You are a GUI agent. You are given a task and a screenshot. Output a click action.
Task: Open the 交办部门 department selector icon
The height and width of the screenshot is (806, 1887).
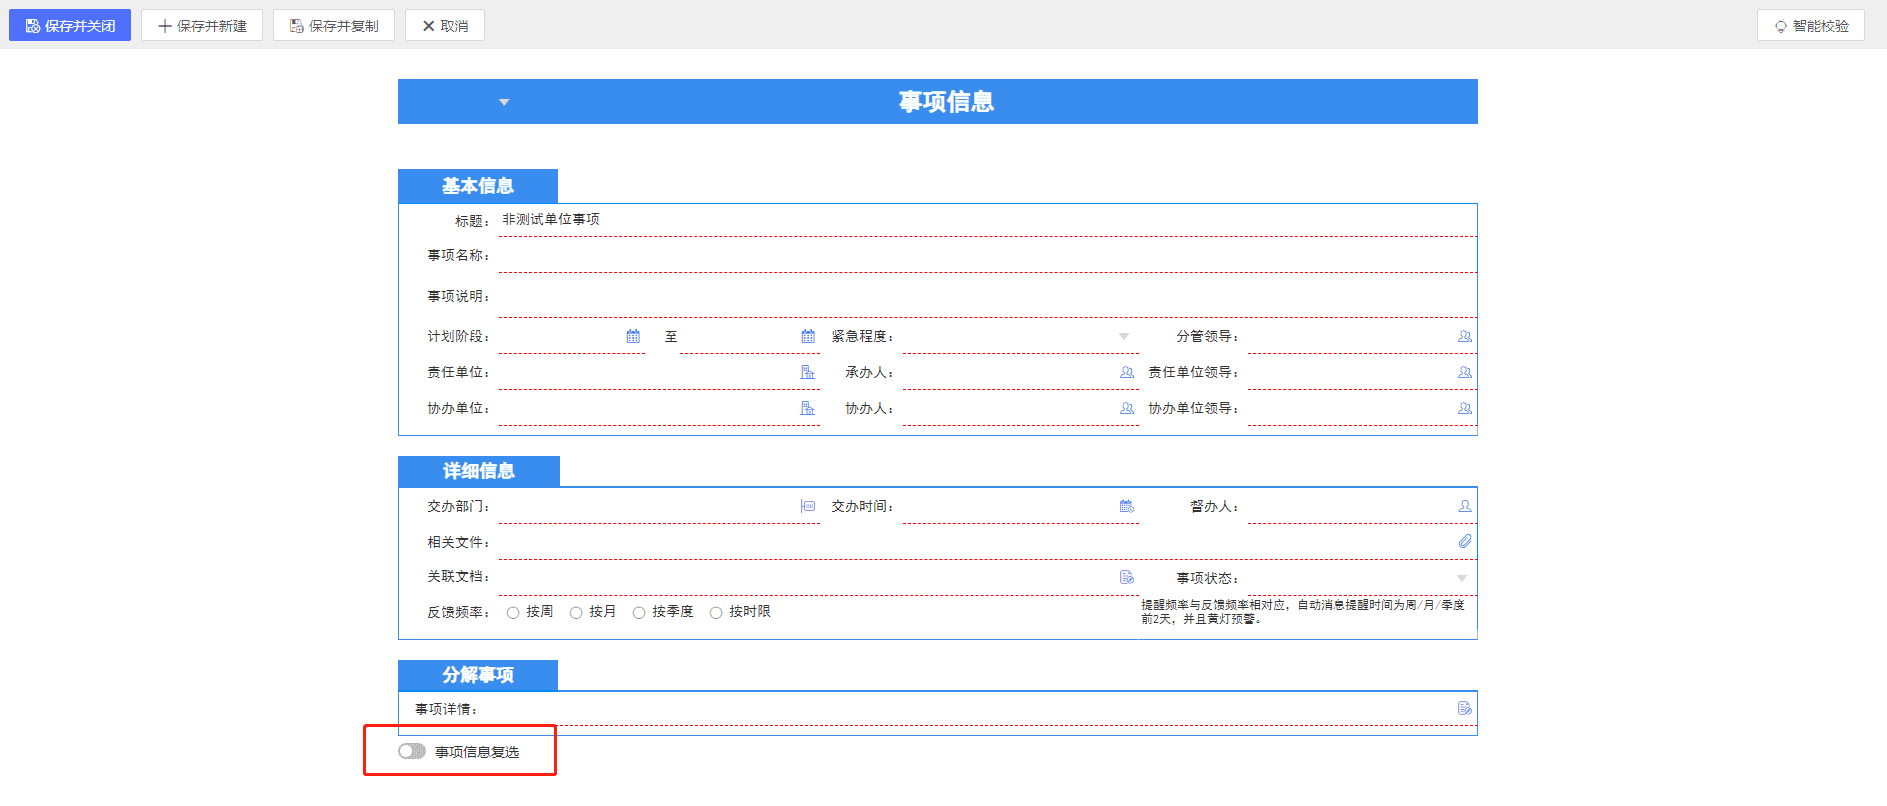808,506
